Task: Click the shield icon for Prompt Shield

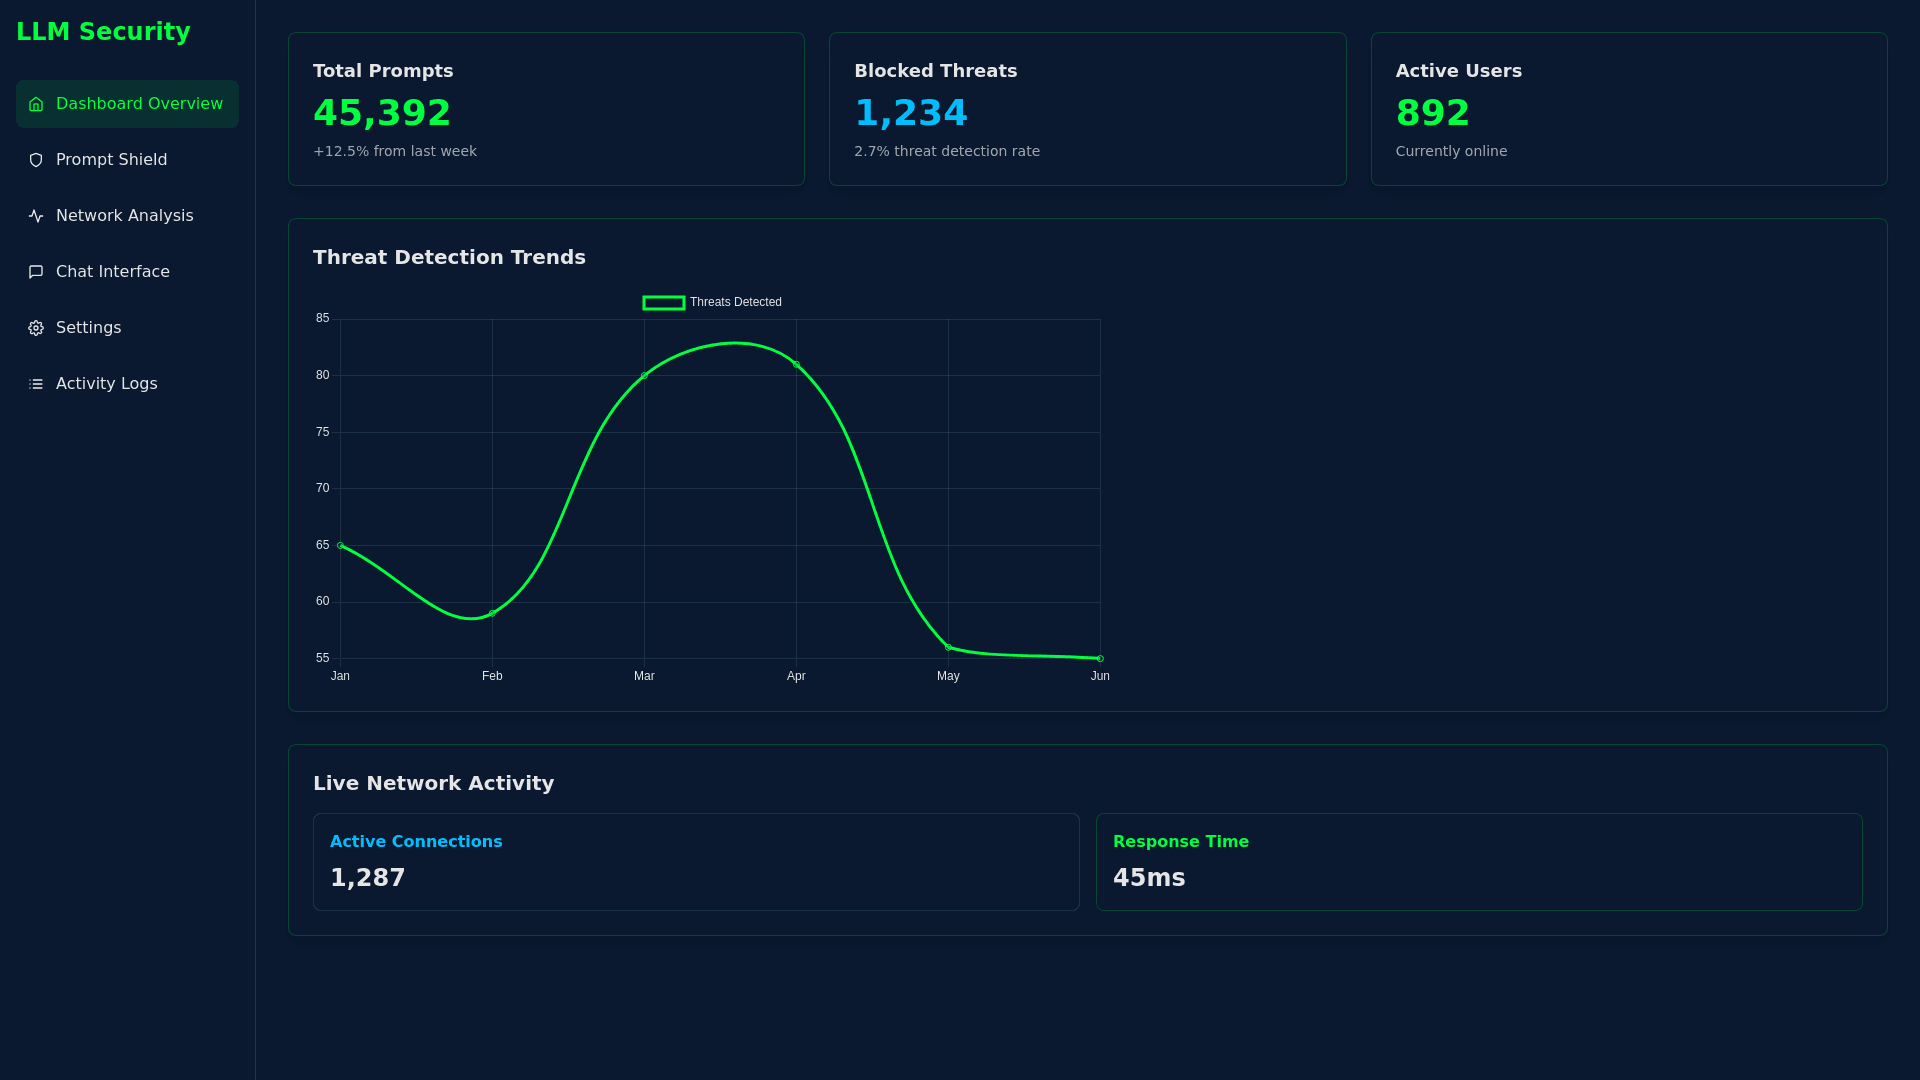Action: [x=36, y=160]
